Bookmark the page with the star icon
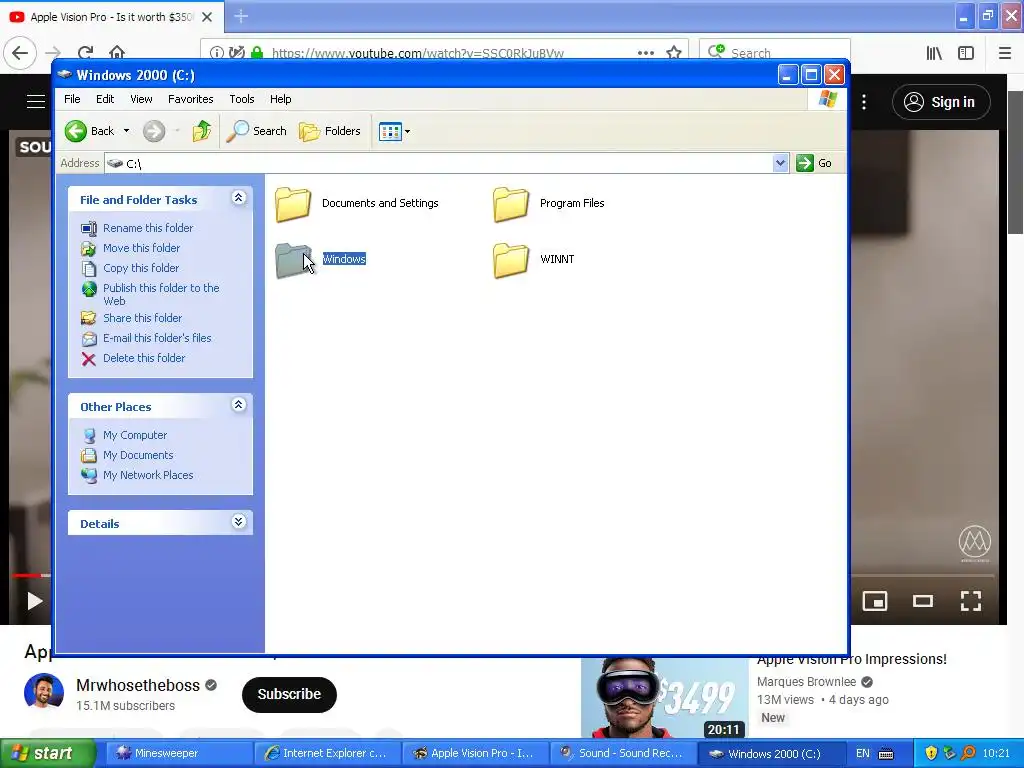This screenshot has width=1024, height=768. pyautogui.click(x=673, y=53)
